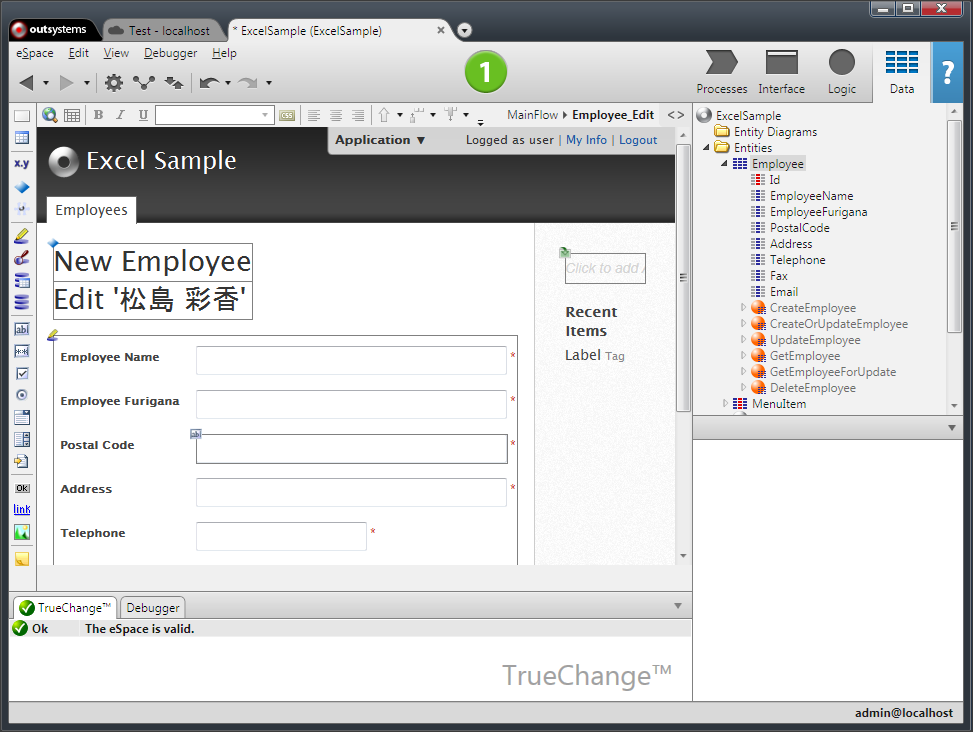Open the View menu
This screenshot has width=973, height=732.
pos(116,53)
